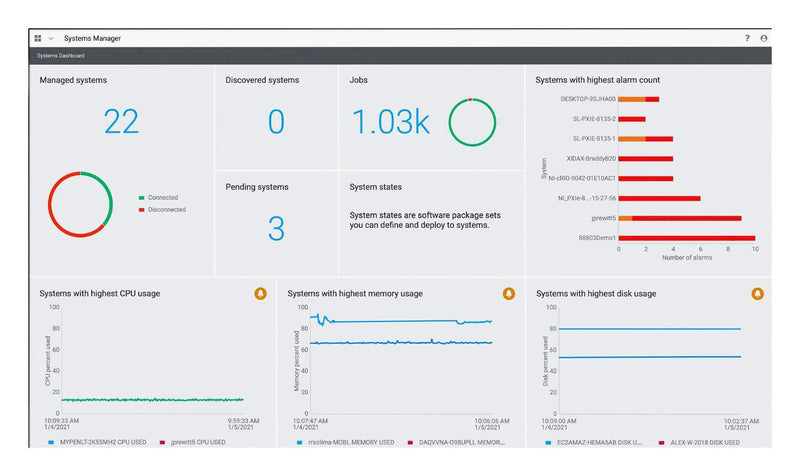Viewport: 800px width, 476px height.
Task: Click the 10:09:33 AM CPU start timestamp
Action: click(61, 421)
